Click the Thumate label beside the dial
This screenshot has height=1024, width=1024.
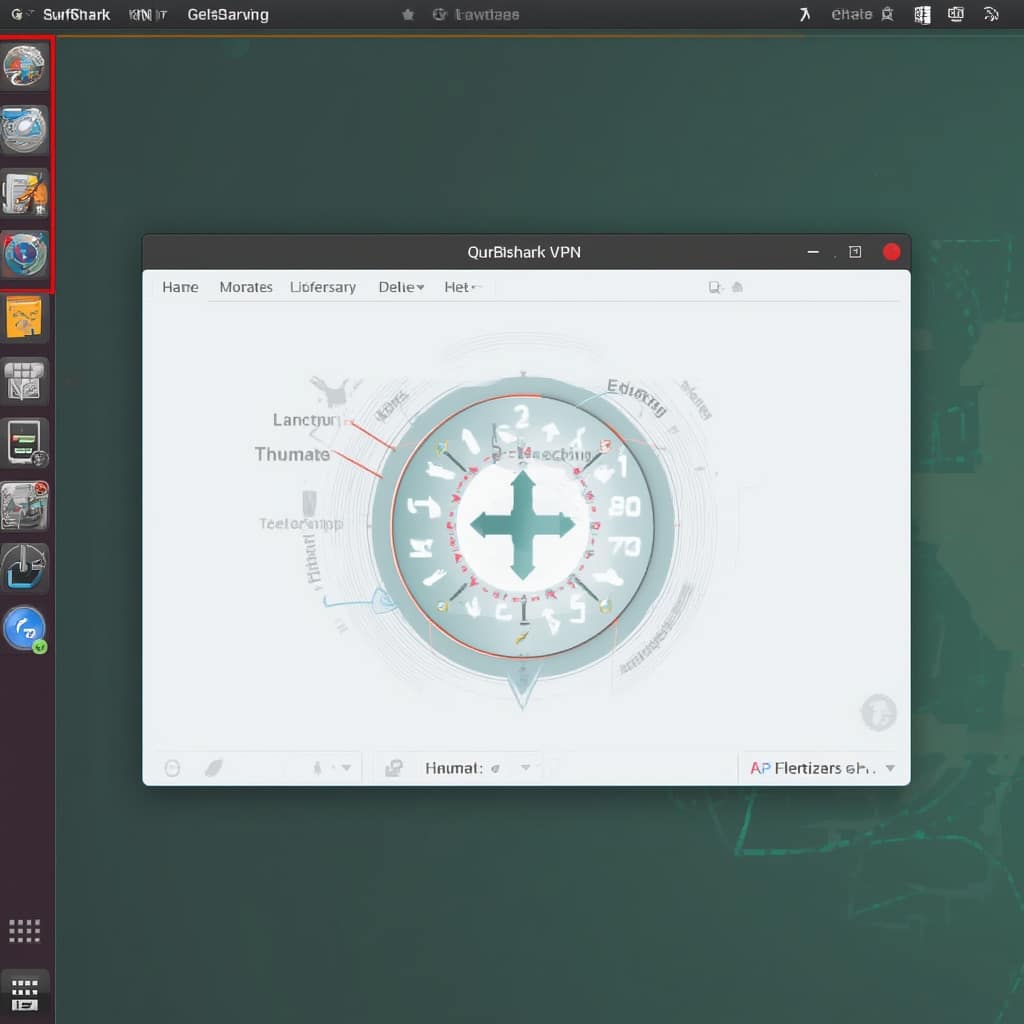tap(292, 454)
